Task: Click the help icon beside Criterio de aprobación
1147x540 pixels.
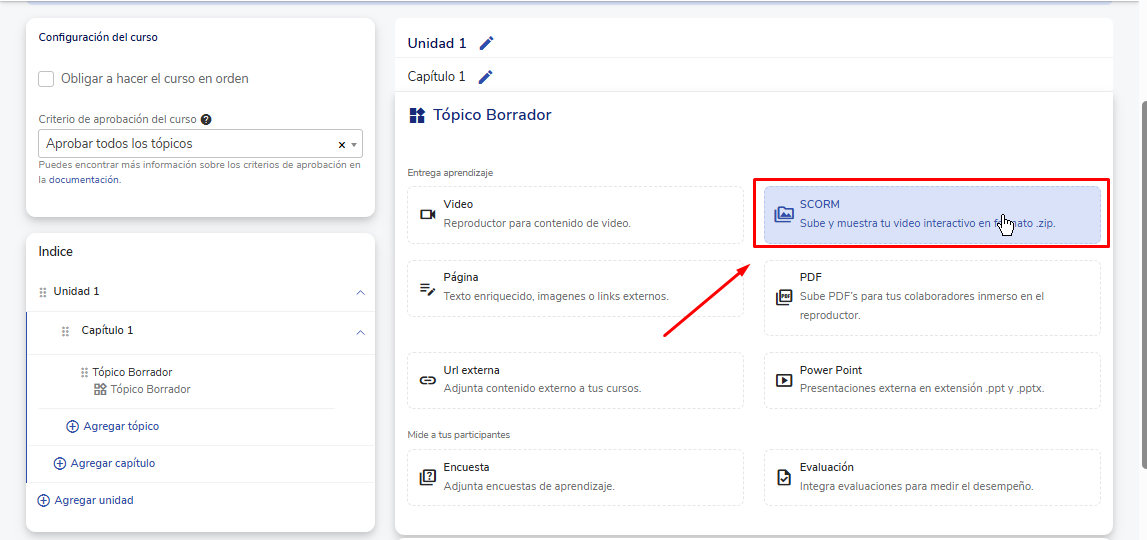Action: tap(206, 119)
